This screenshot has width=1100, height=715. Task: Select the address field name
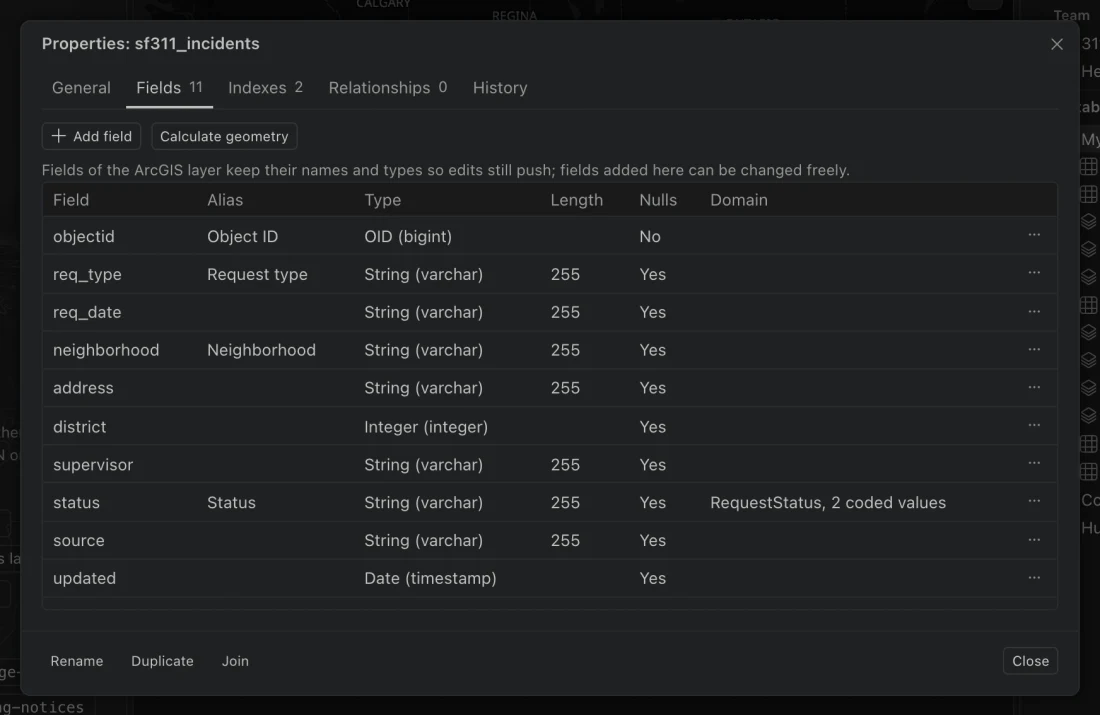pyautogui.click(x=83, y=388)
